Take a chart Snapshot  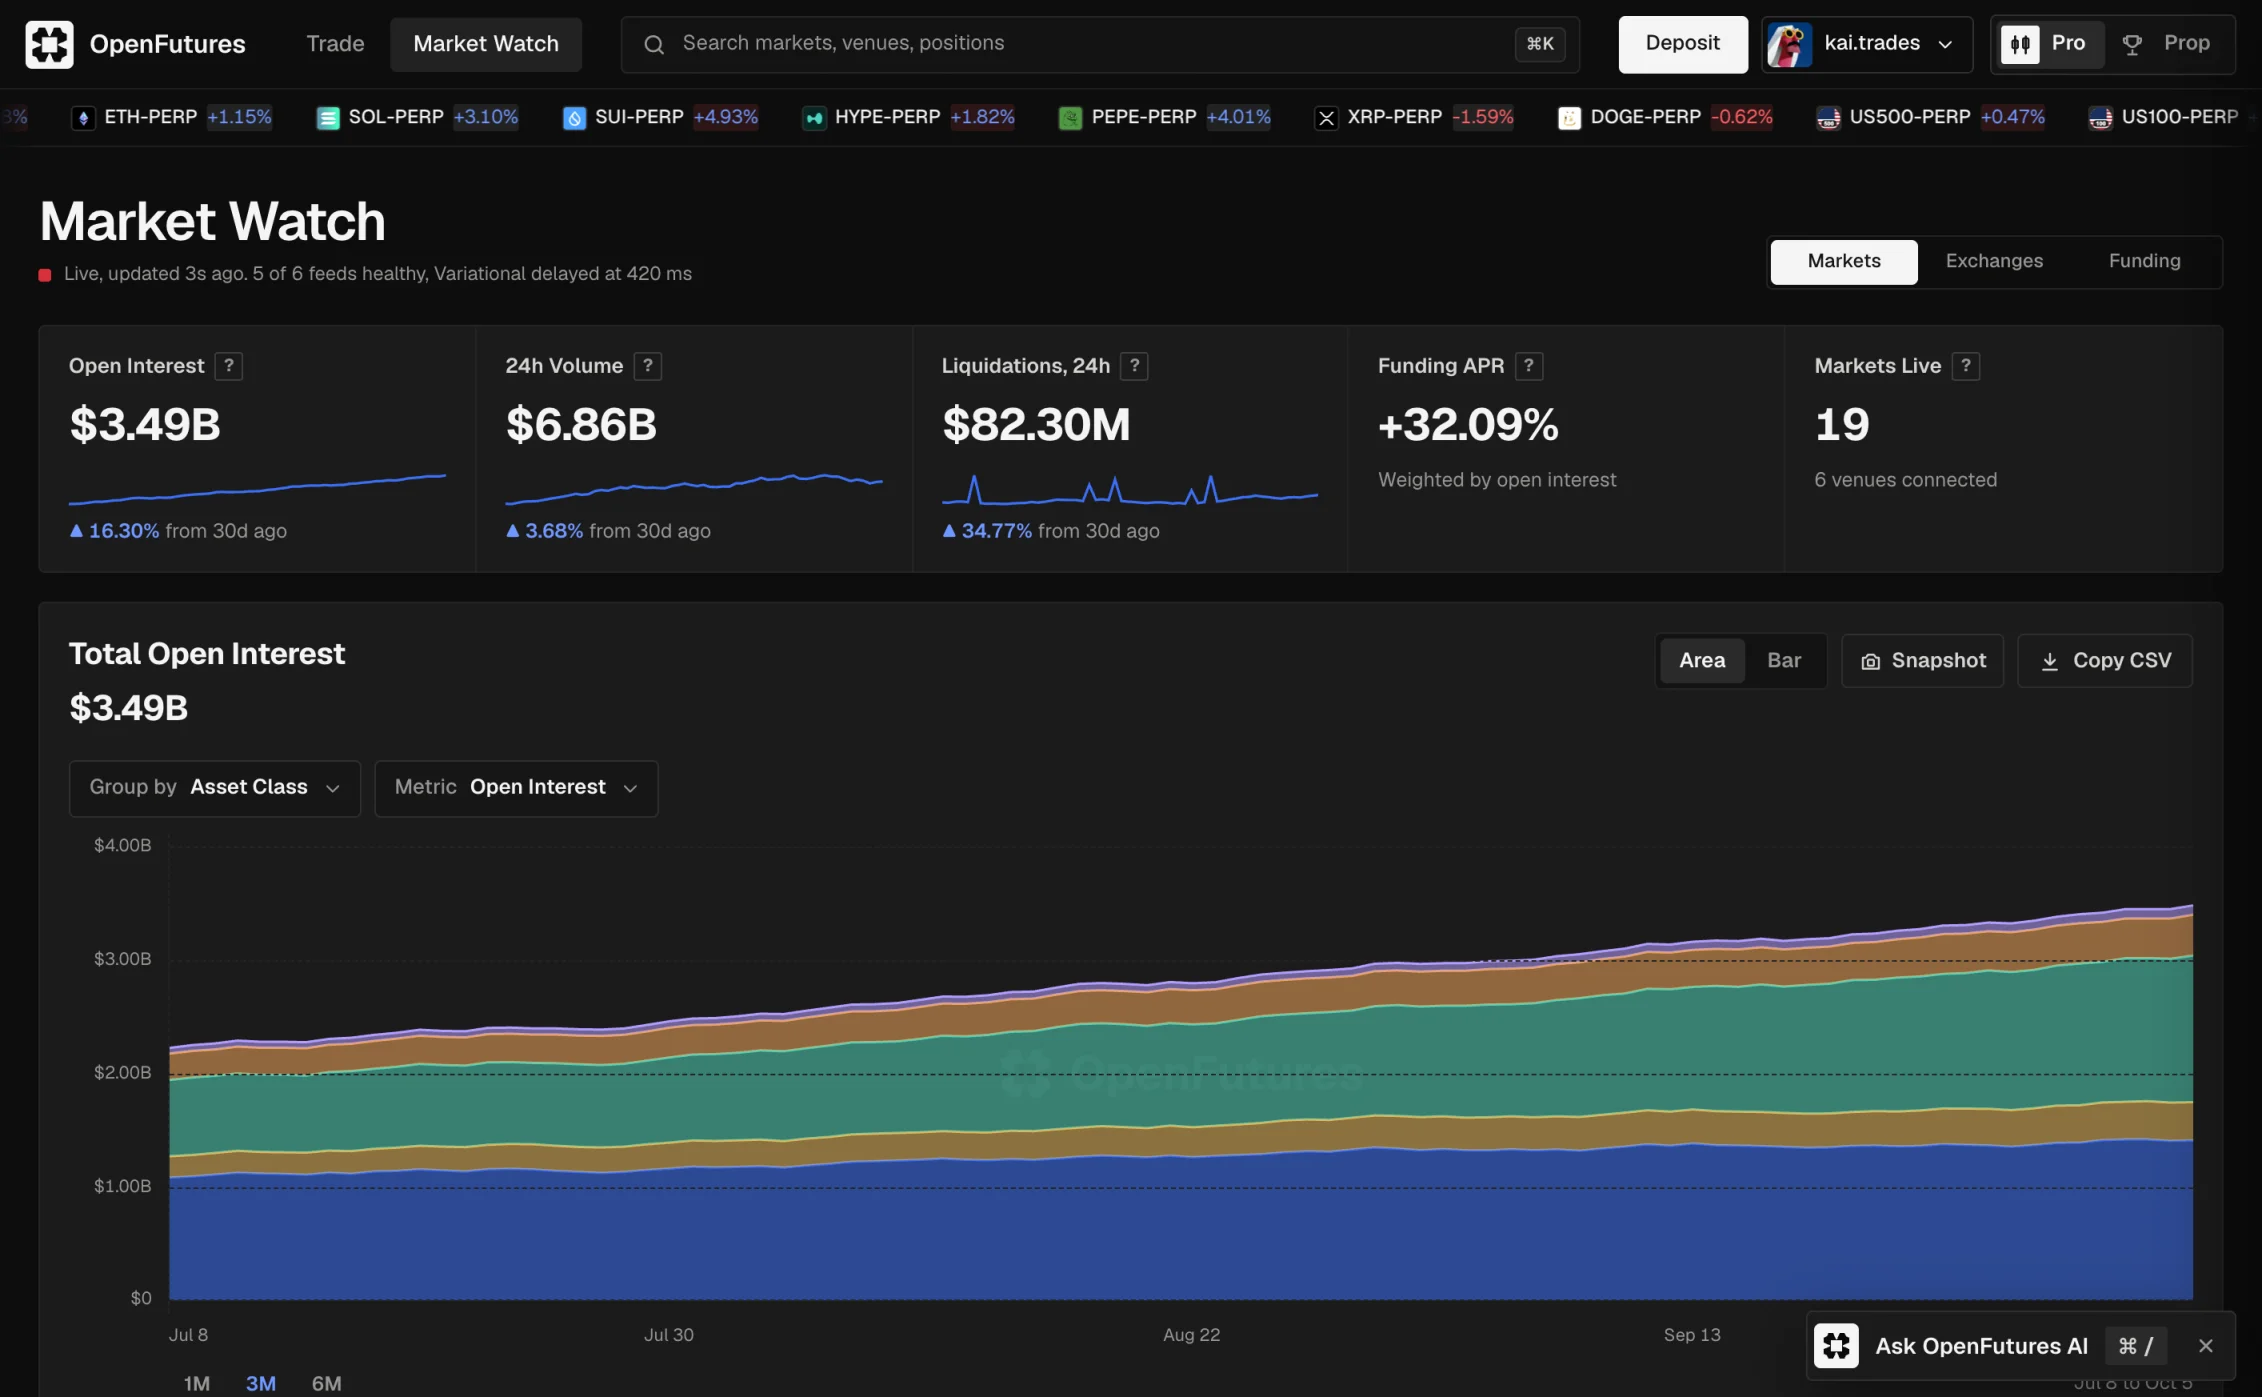(1922, 661)
